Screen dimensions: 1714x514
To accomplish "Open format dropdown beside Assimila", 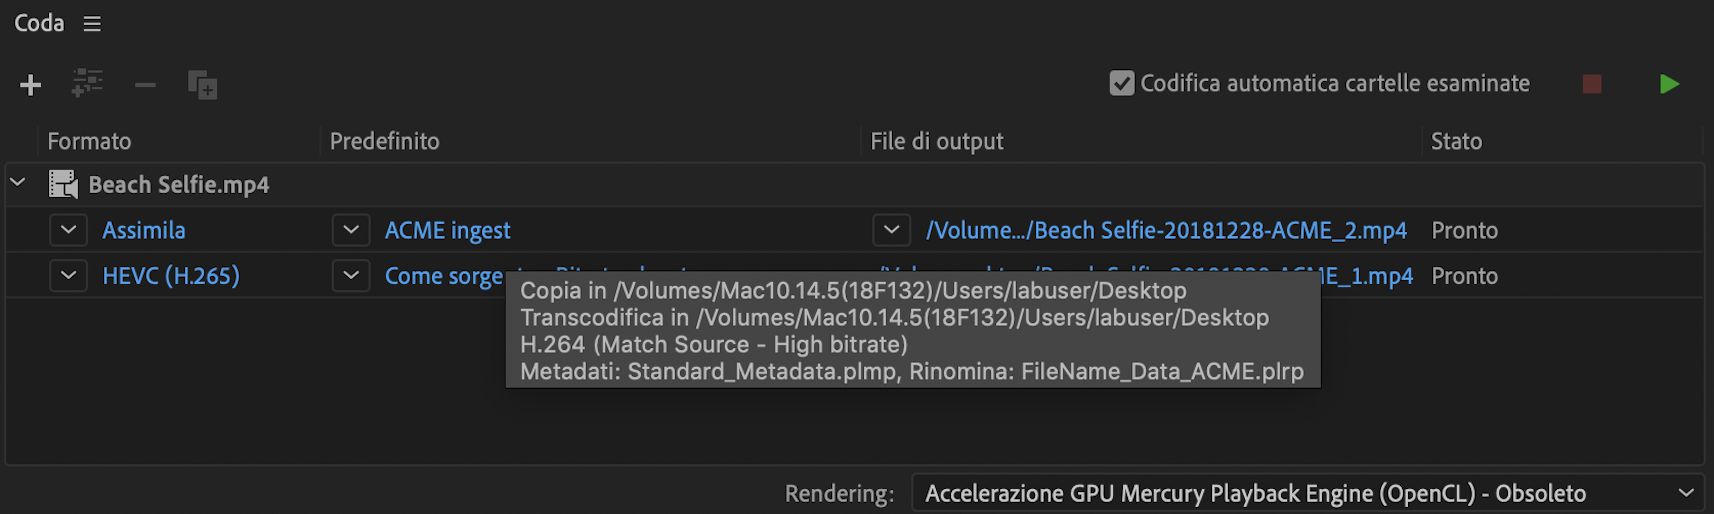I will point(68,230).
